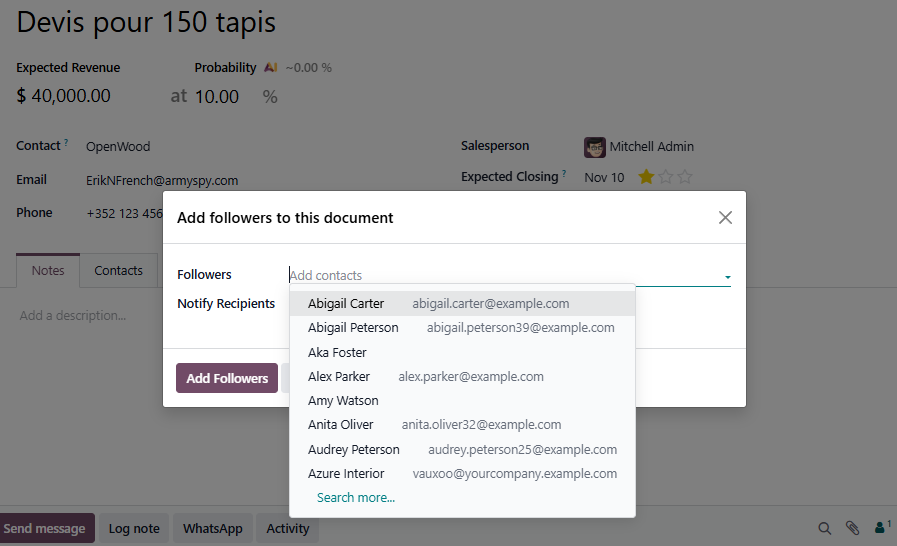Toggle the second priority star
897x546 pixels.
coord(666,177)
